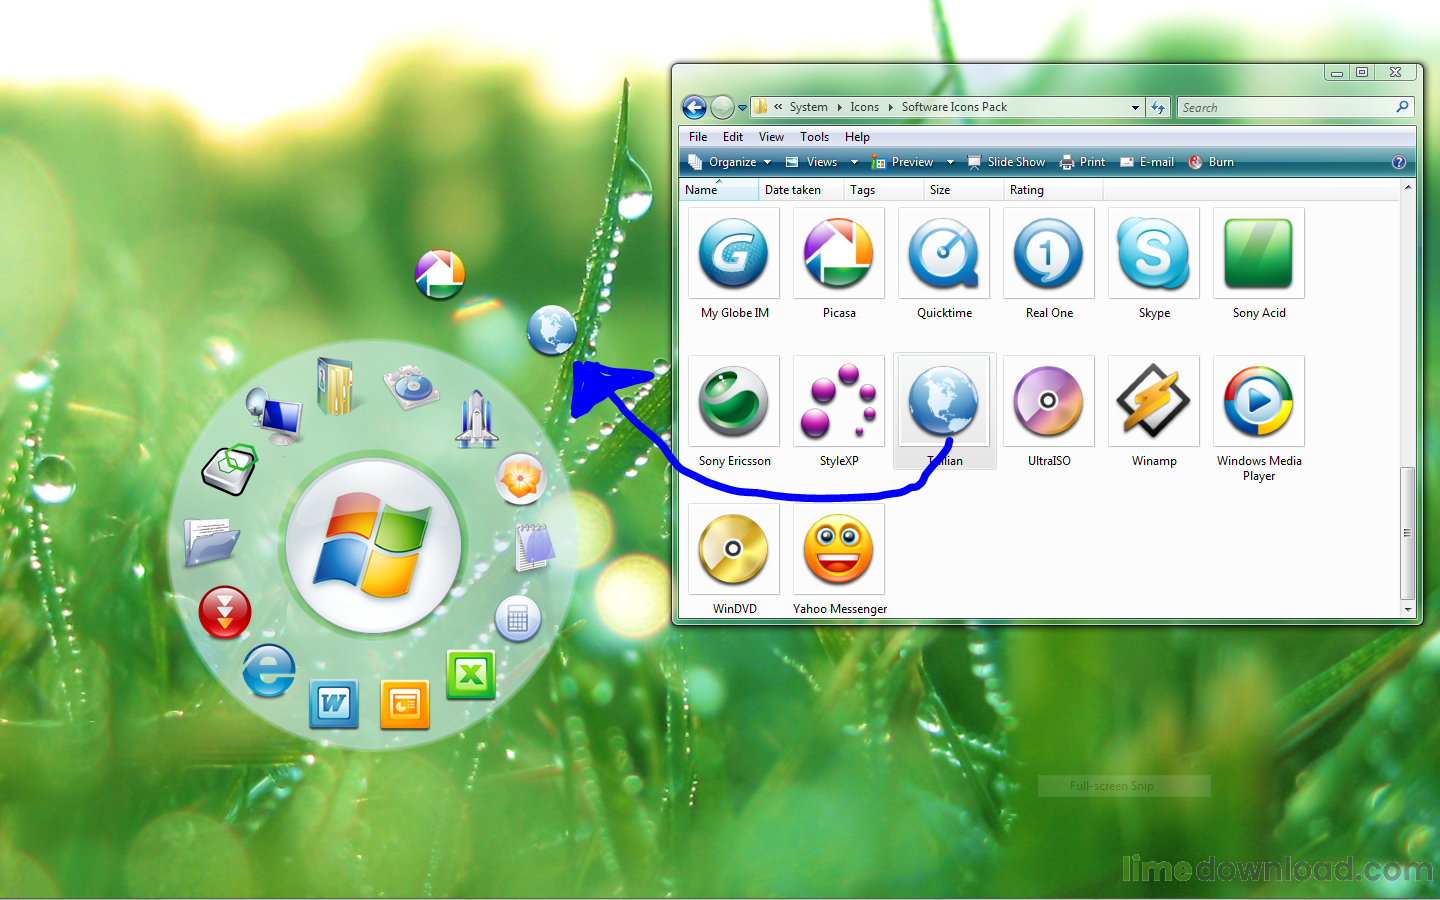
Task: Open the notepad icon in the dock
Action: 534,547
